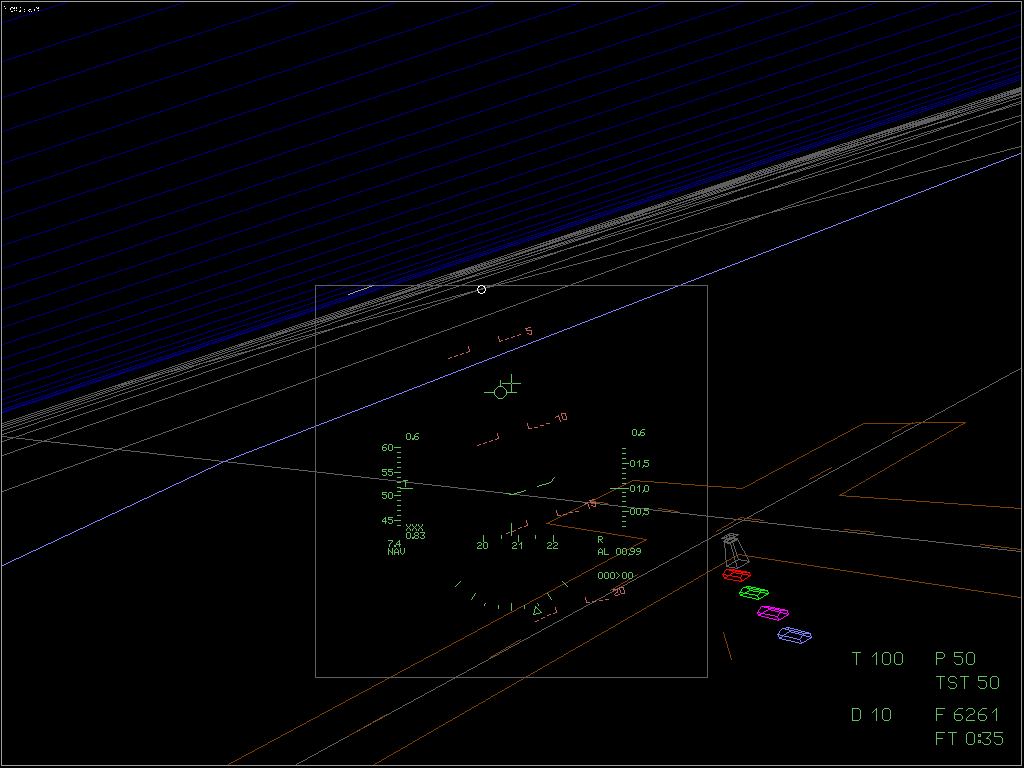Click the 'NAV' mode label
The height and width of the screenshot is (768, 1024).
(396, 552)
